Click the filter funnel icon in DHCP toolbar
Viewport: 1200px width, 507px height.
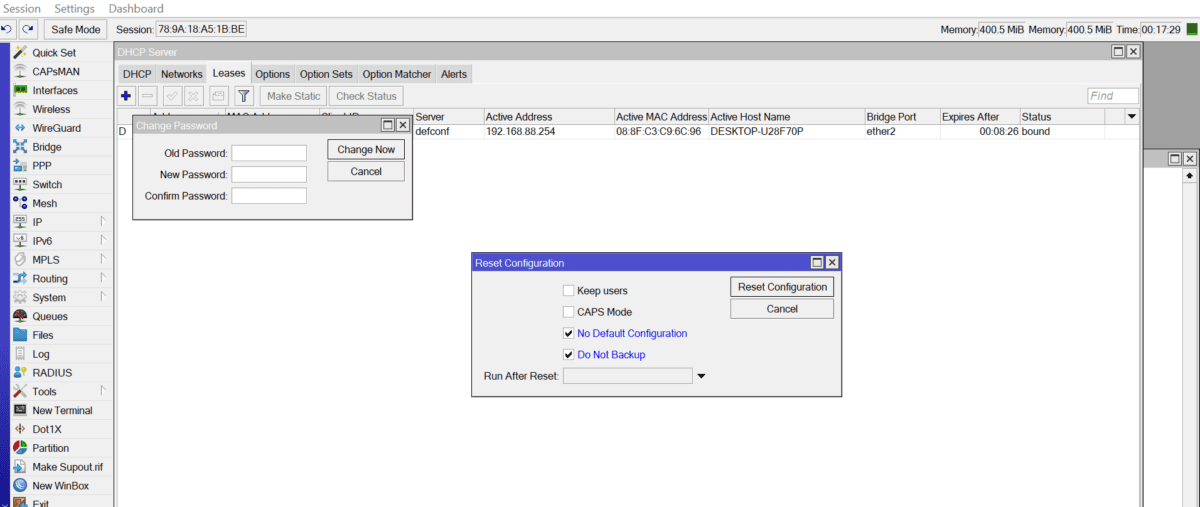[243, 96]
